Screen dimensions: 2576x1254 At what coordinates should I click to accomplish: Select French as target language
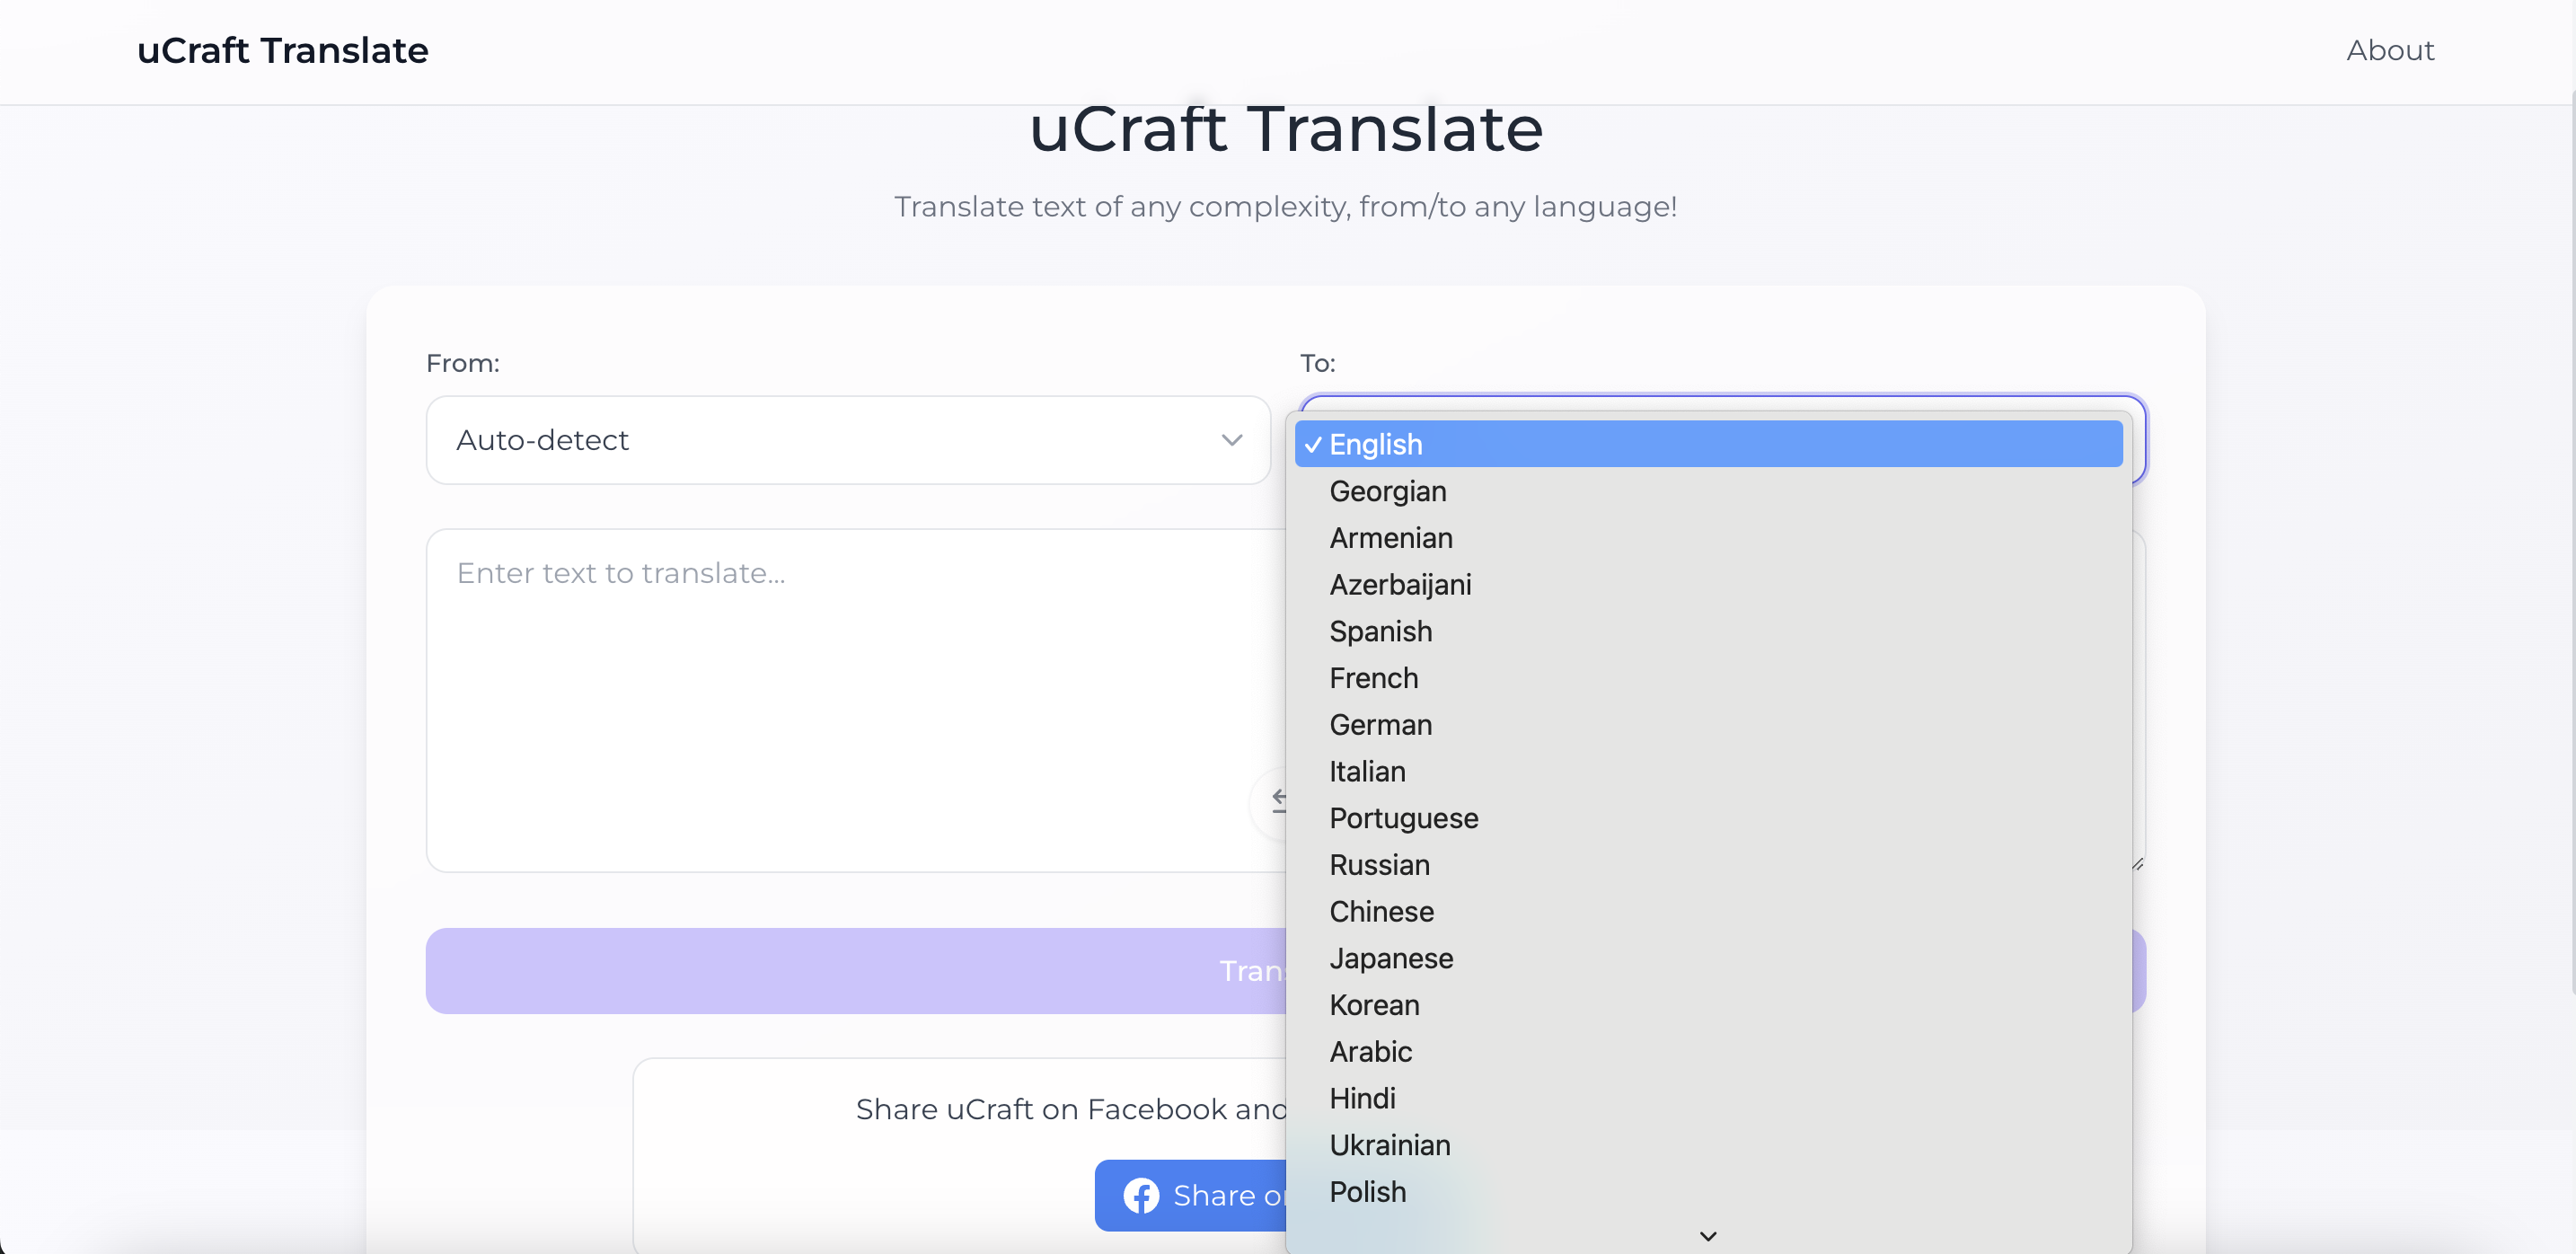(1373, 678)
